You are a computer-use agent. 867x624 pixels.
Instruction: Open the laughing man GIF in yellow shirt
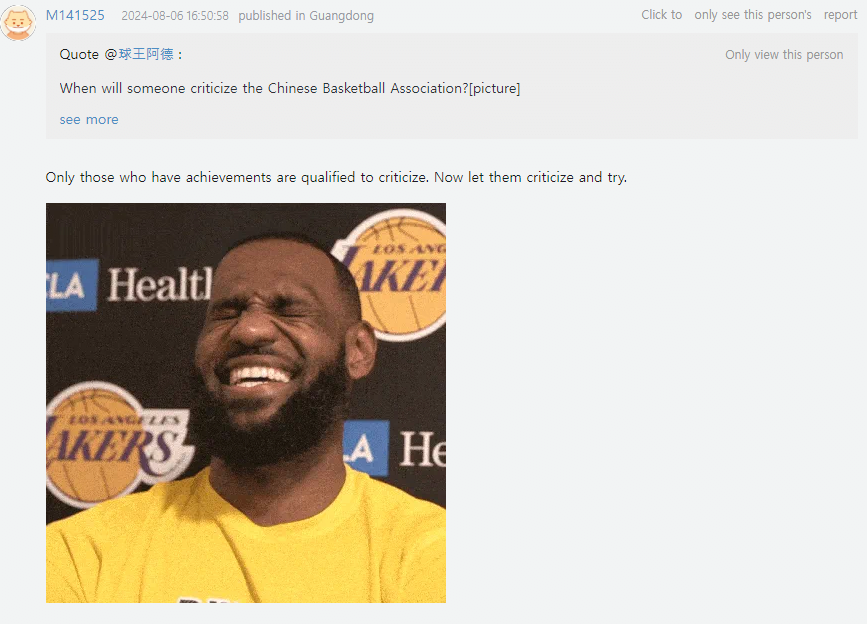(246, 403)
